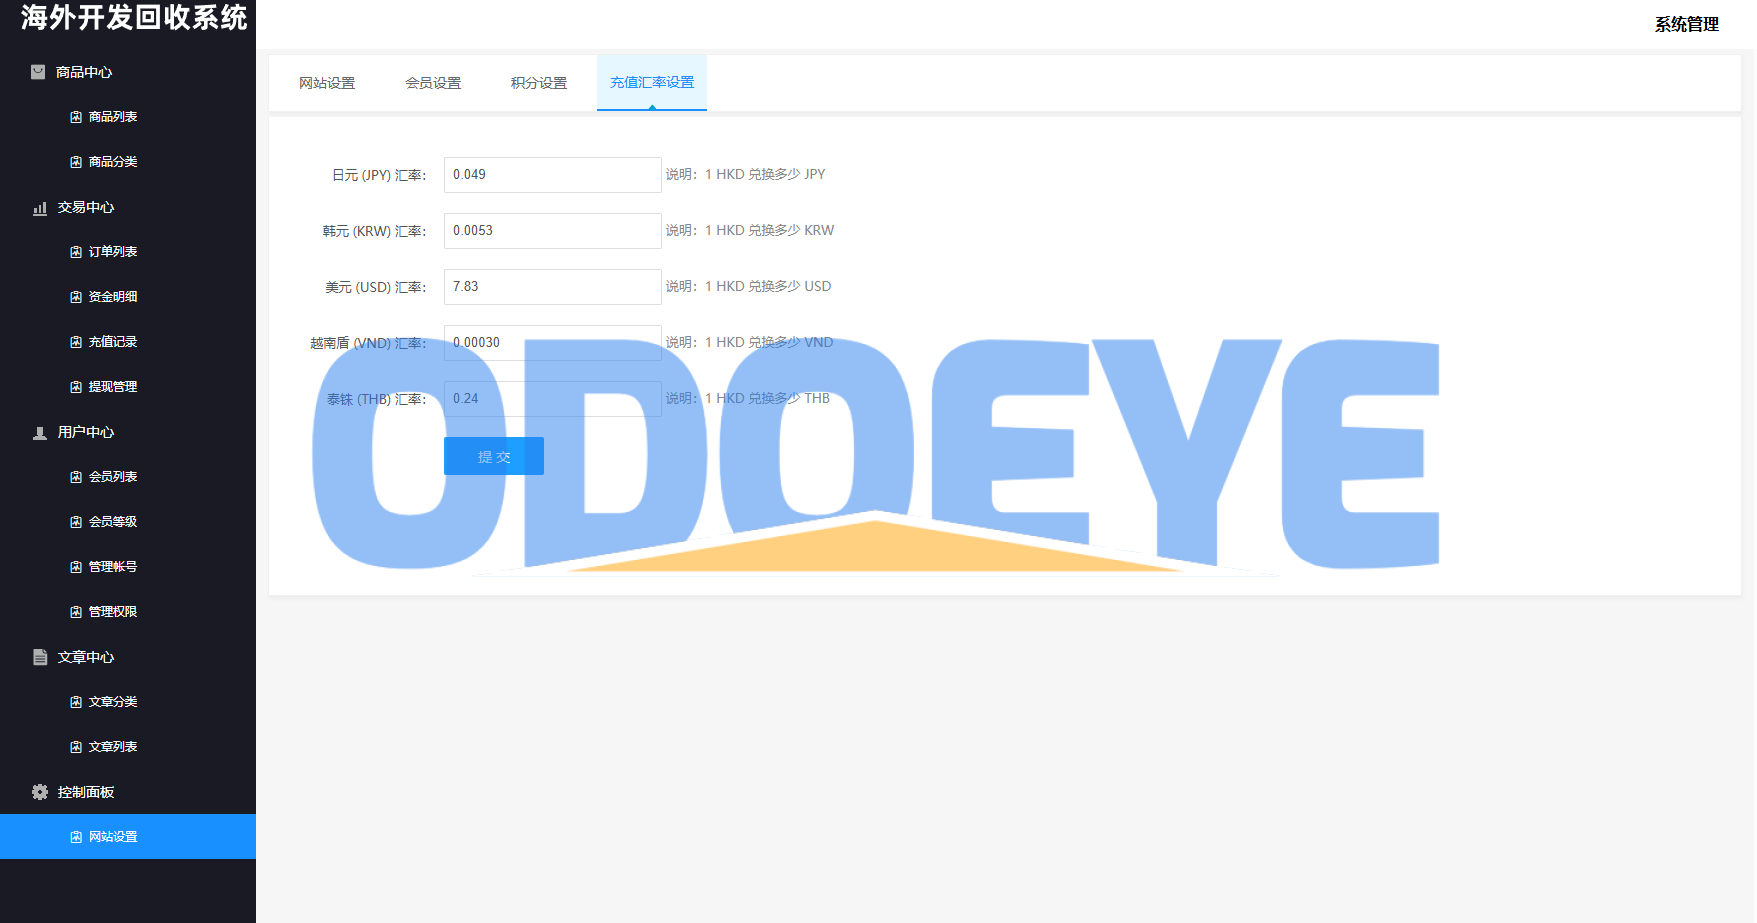
Task: Click the icon beside 提现管理
Action: [76, 387]
